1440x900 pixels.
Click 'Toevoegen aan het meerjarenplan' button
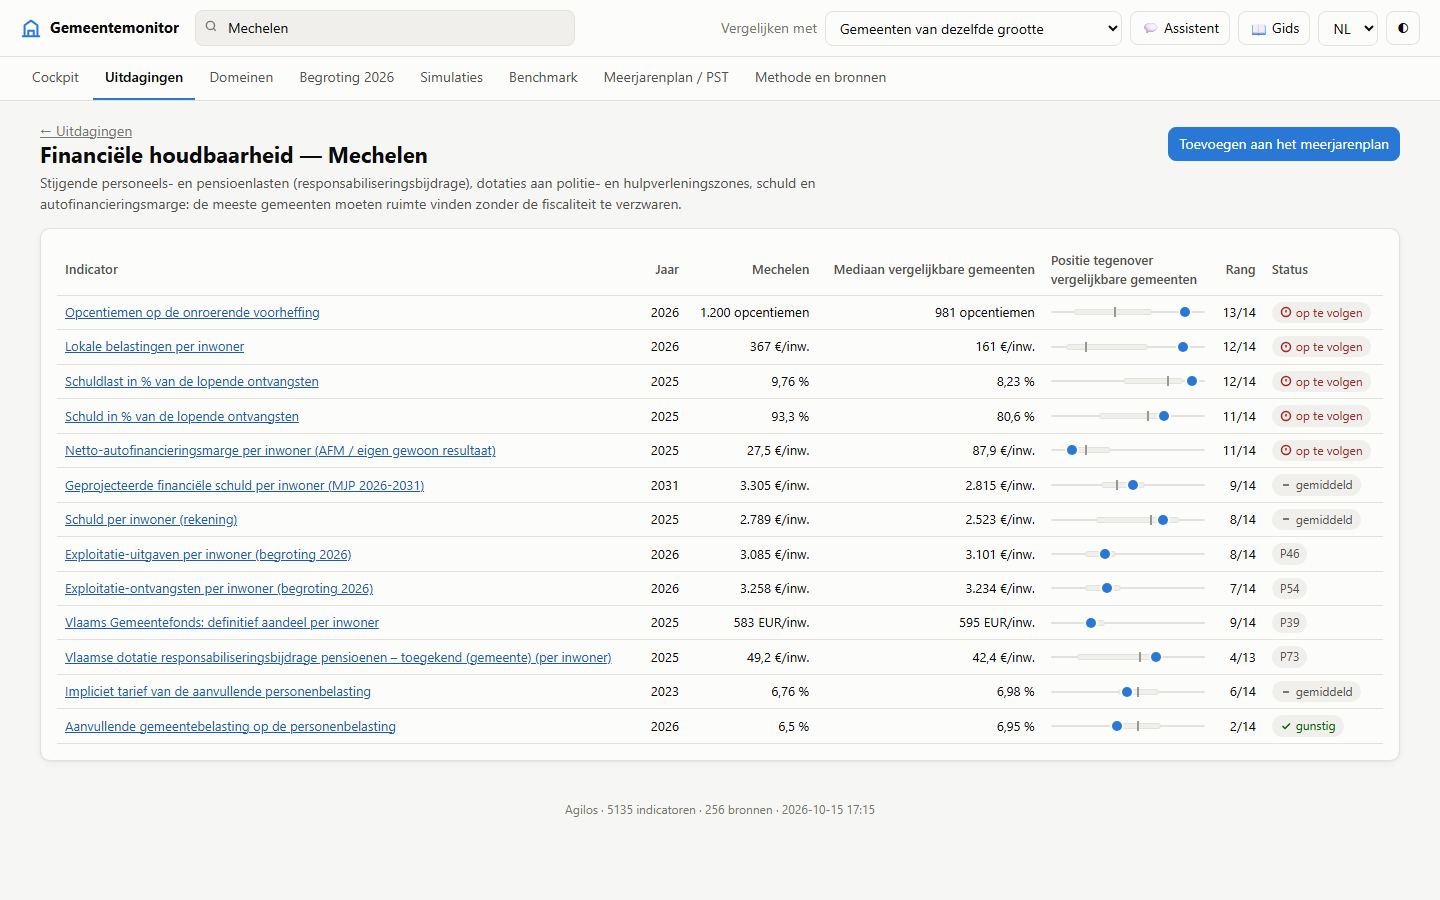point(1284,144)
